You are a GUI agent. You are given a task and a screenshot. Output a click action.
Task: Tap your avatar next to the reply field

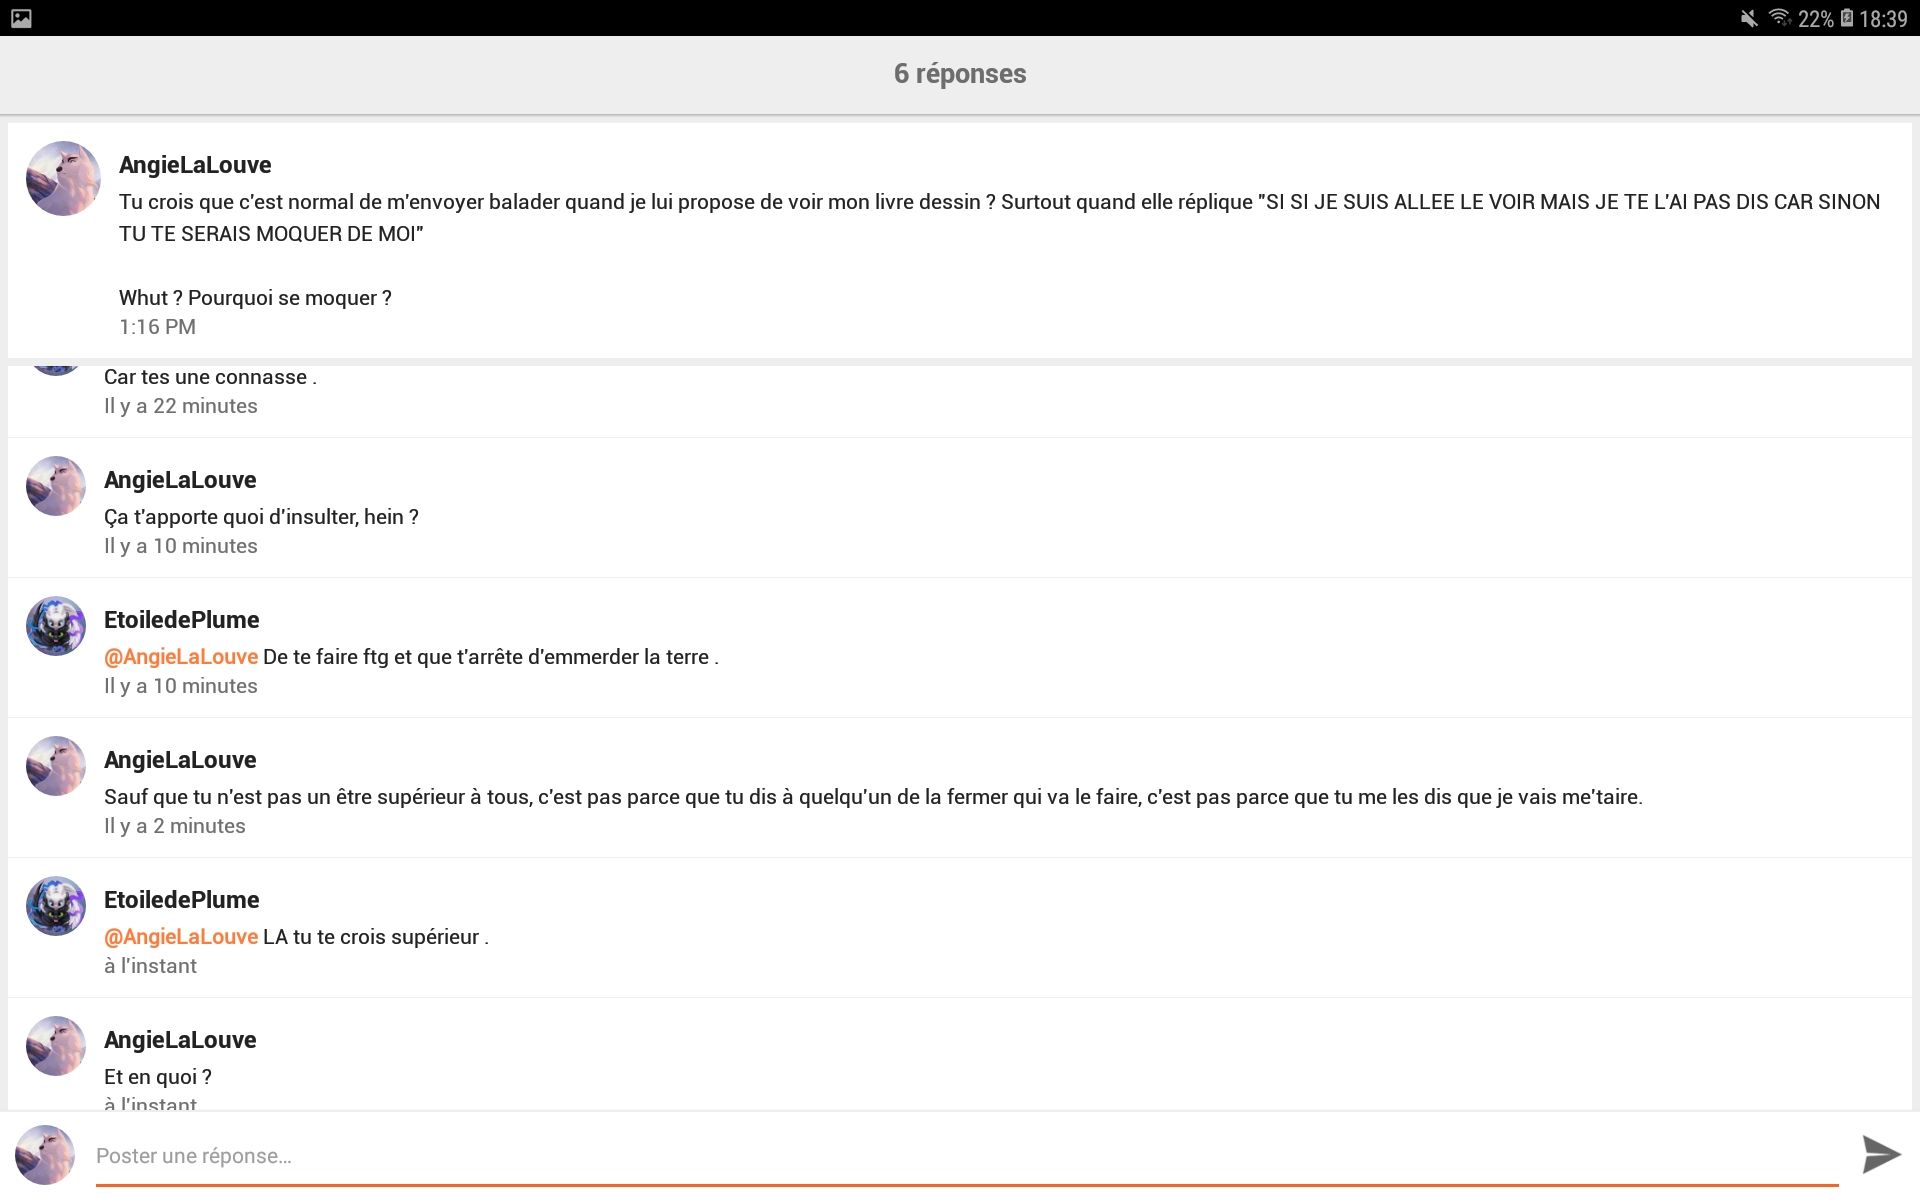[x=45, y=1155]
